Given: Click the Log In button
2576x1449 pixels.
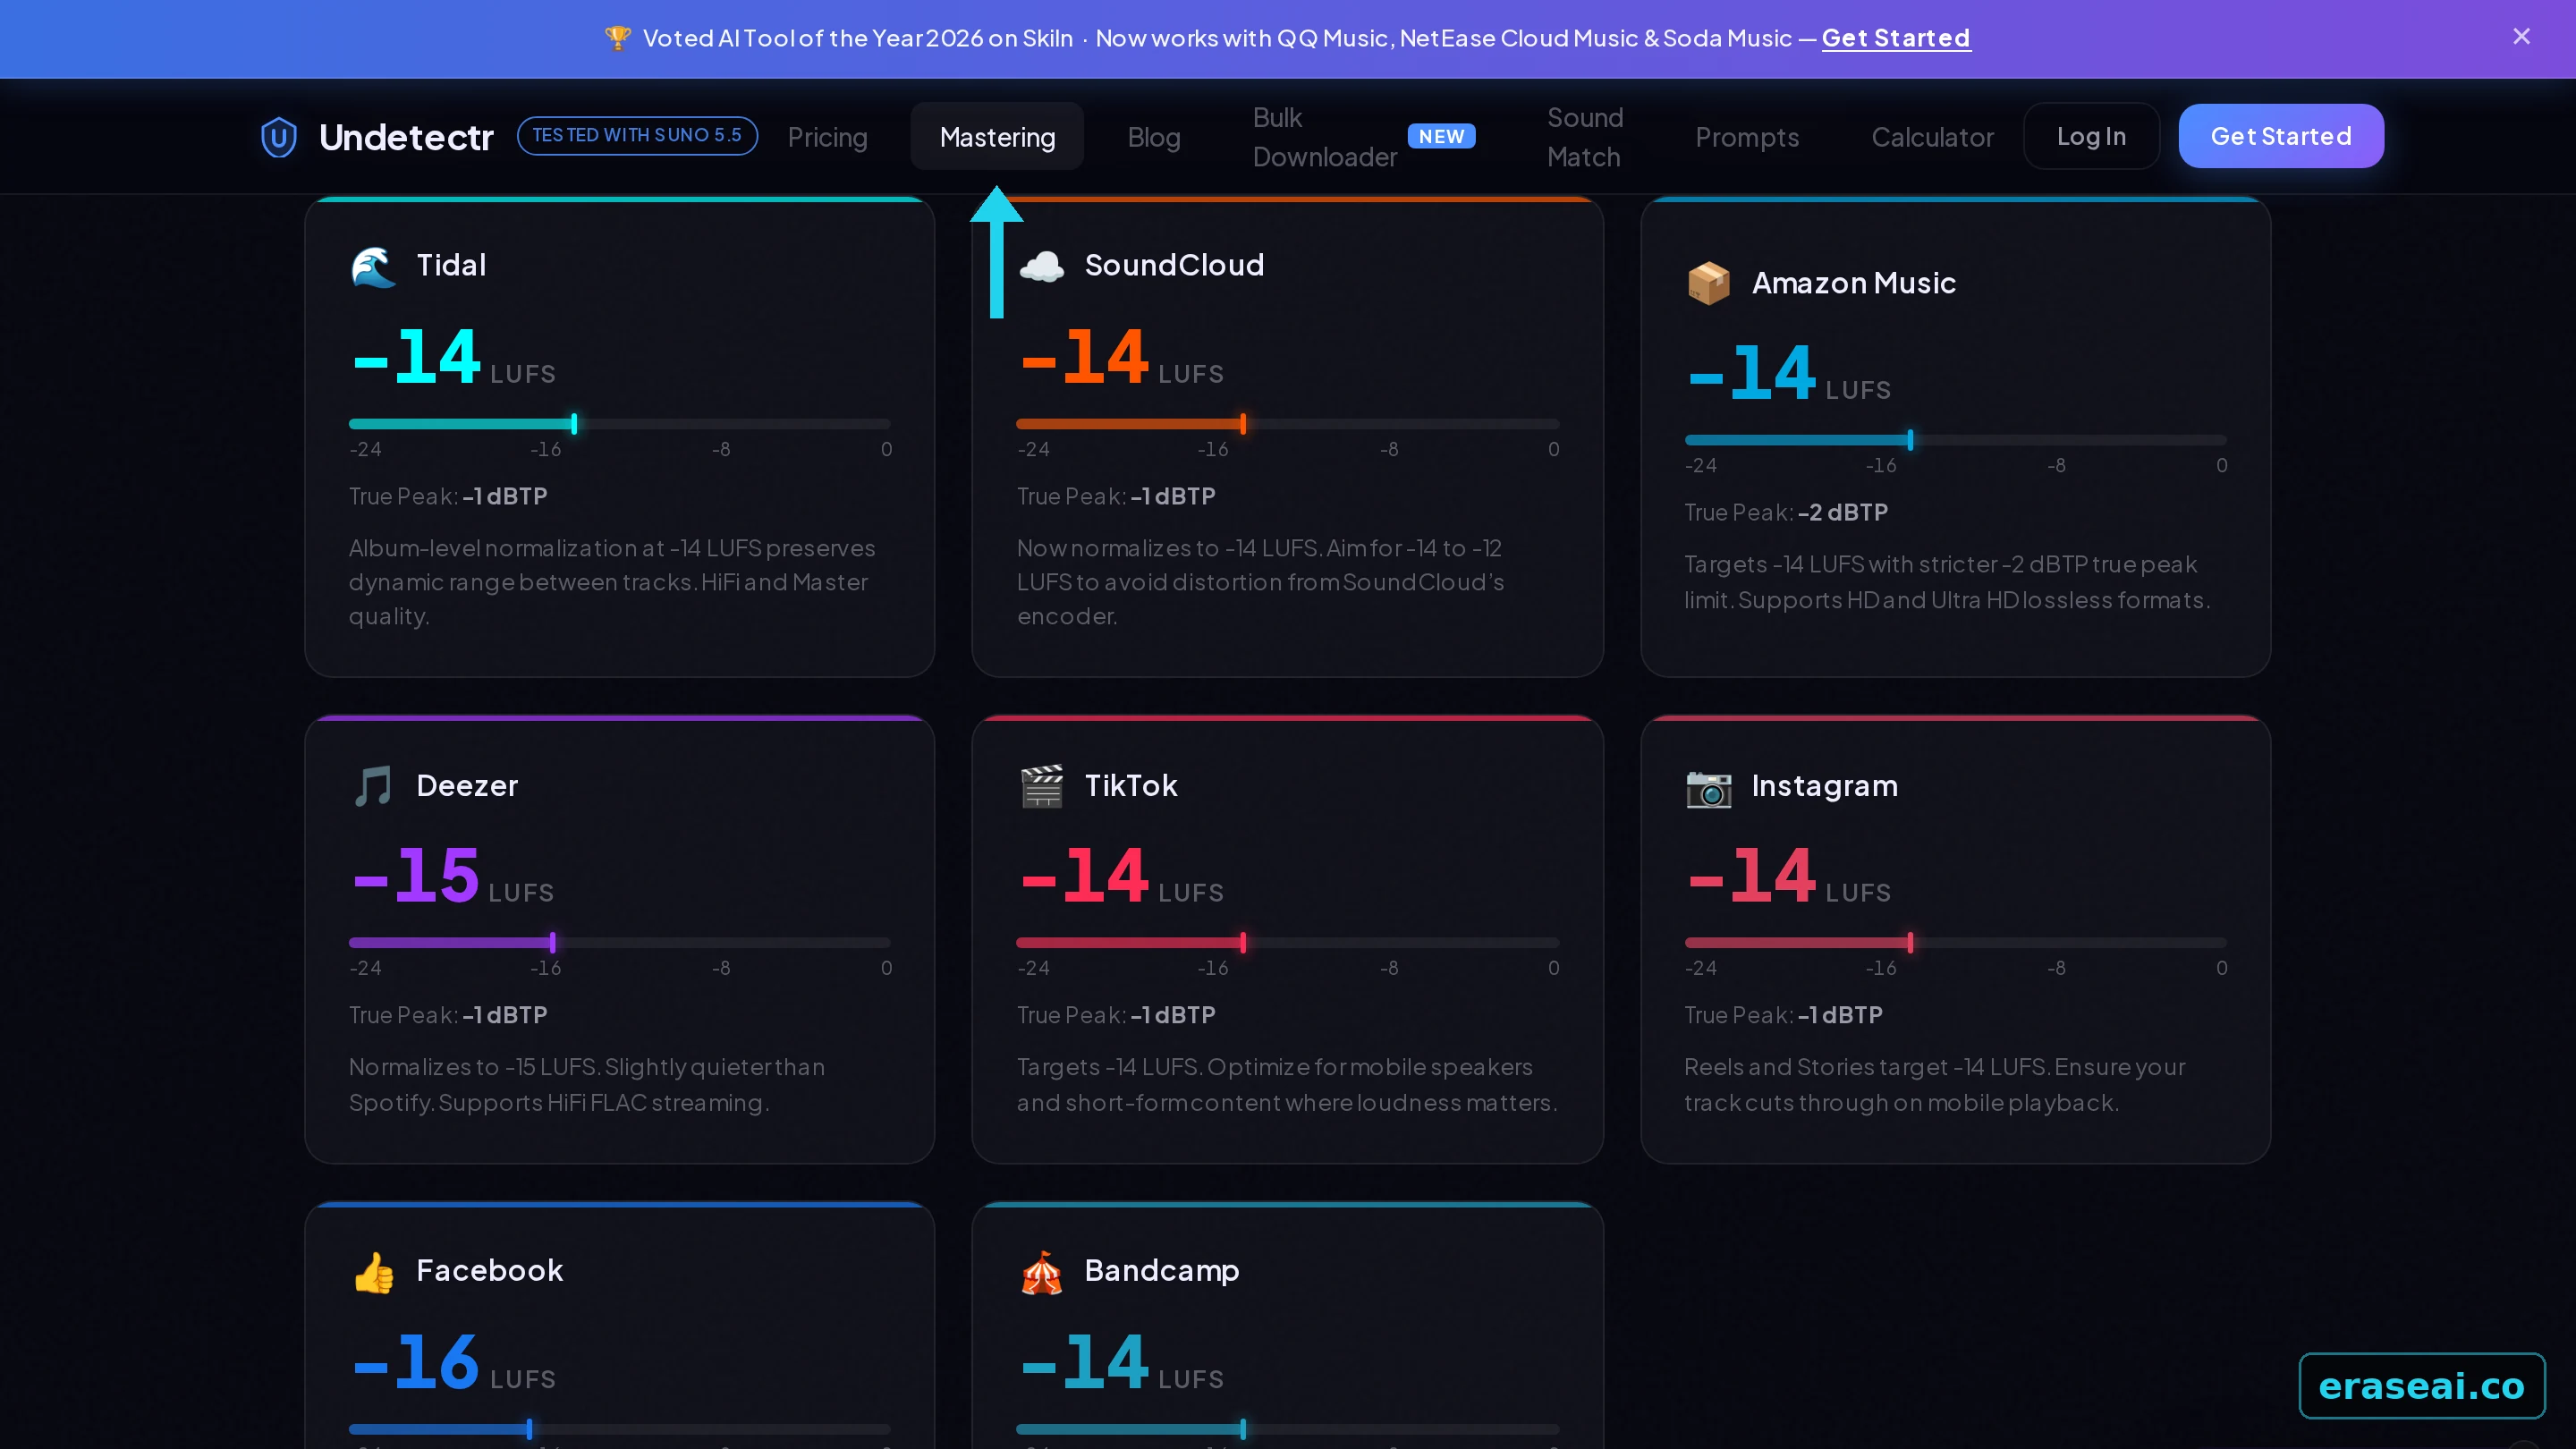Looking at the screenshot, I should point(2091,136).
